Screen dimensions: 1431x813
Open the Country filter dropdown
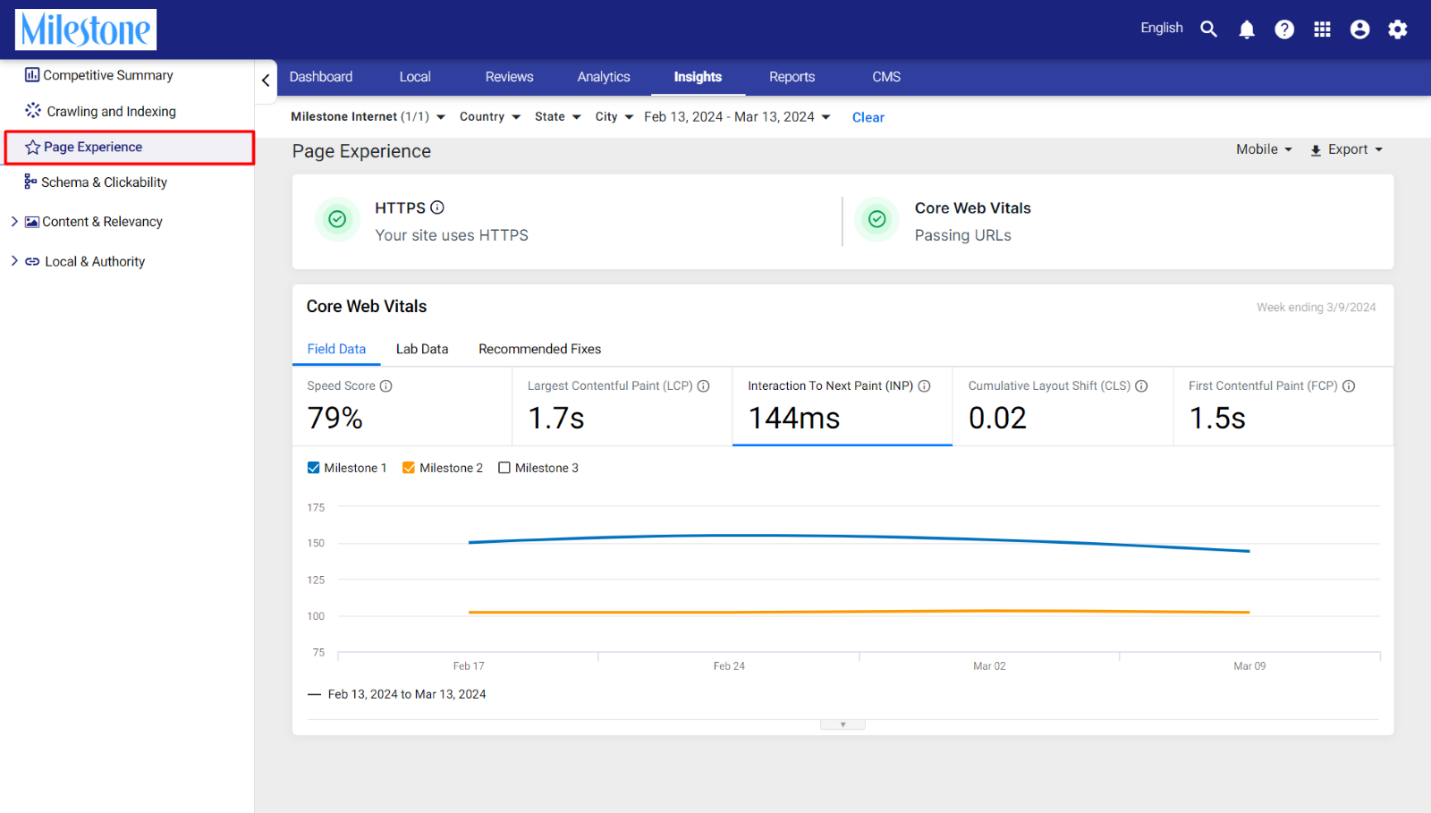(490, 117)
